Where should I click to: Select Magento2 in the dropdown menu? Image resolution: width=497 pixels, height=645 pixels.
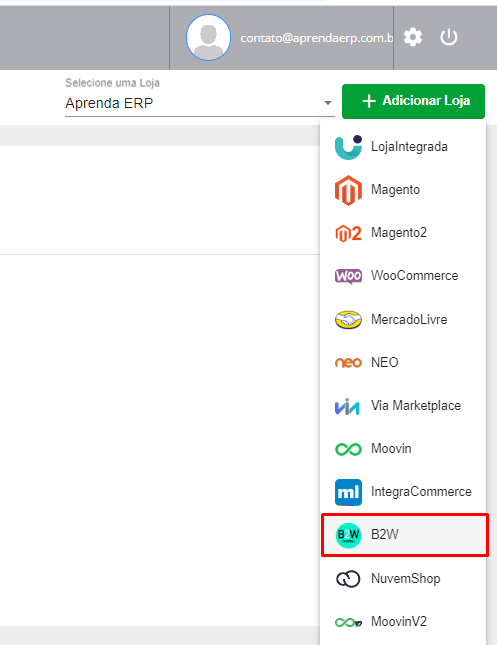tap(403, 233)
